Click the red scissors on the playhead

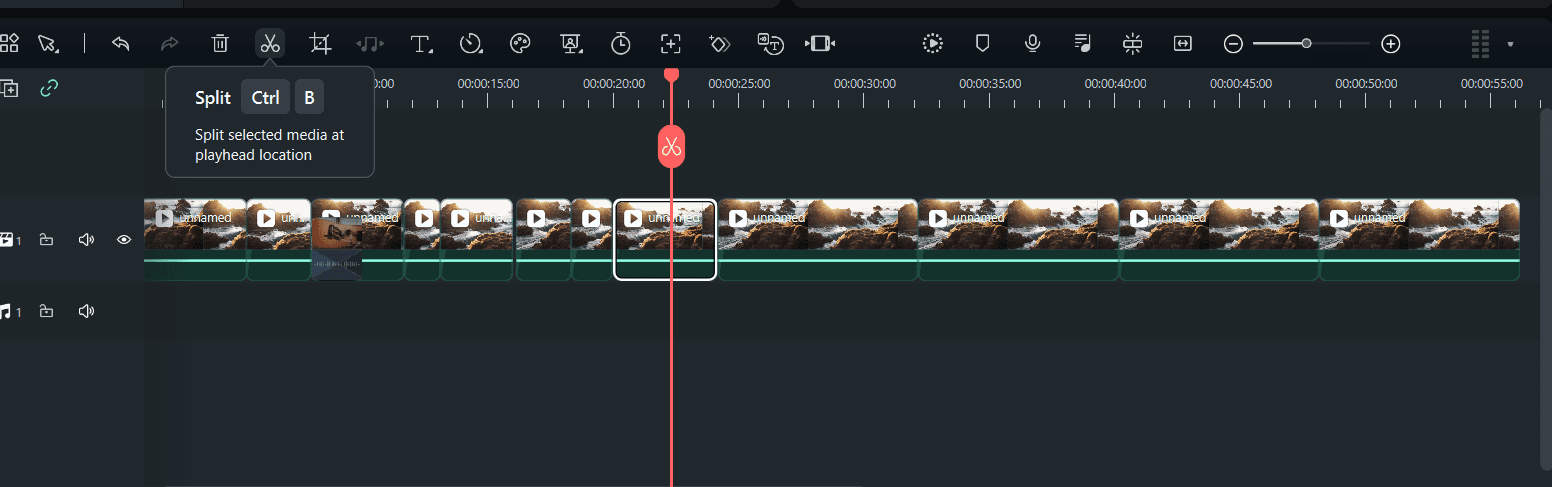point(671,148)
